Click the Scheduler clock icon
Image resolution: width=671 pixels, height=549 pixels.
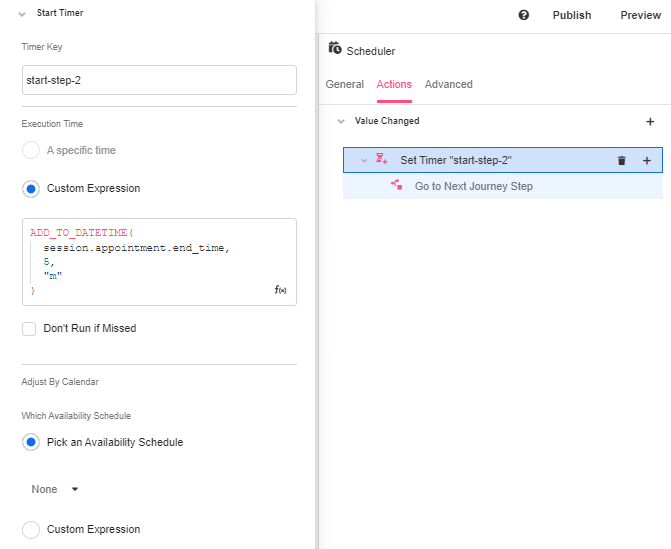pyautogui.click(x=335, y=48)
